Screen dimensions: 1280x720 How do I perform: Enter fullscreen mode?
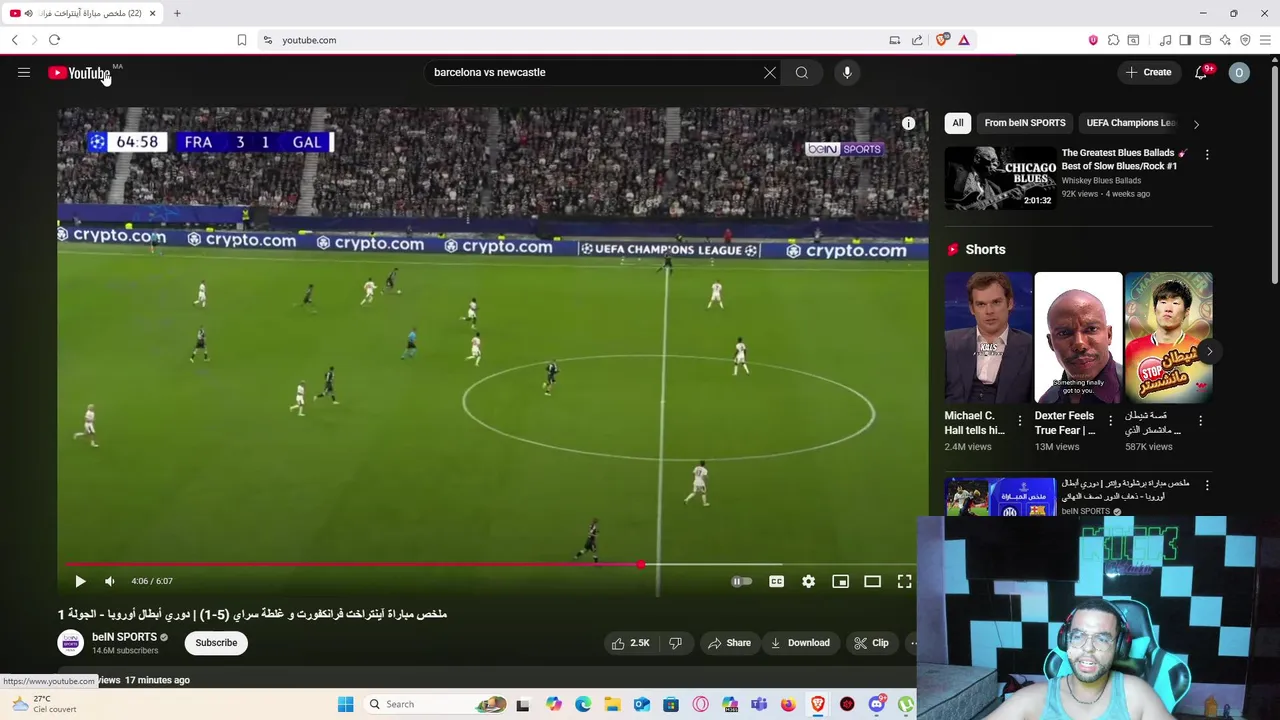point(904,581)
